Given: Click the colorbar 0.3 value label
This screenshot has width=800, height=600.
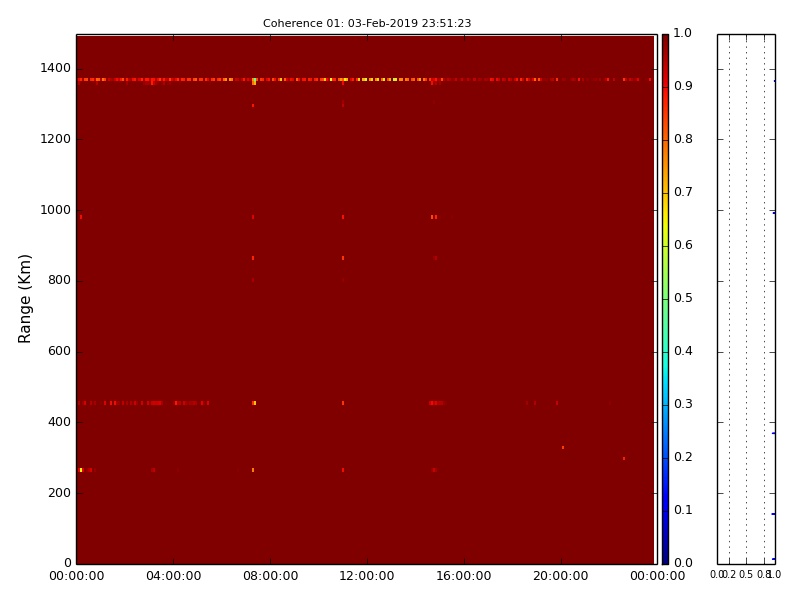Looking at the screenshot, I should pos(683,404).
